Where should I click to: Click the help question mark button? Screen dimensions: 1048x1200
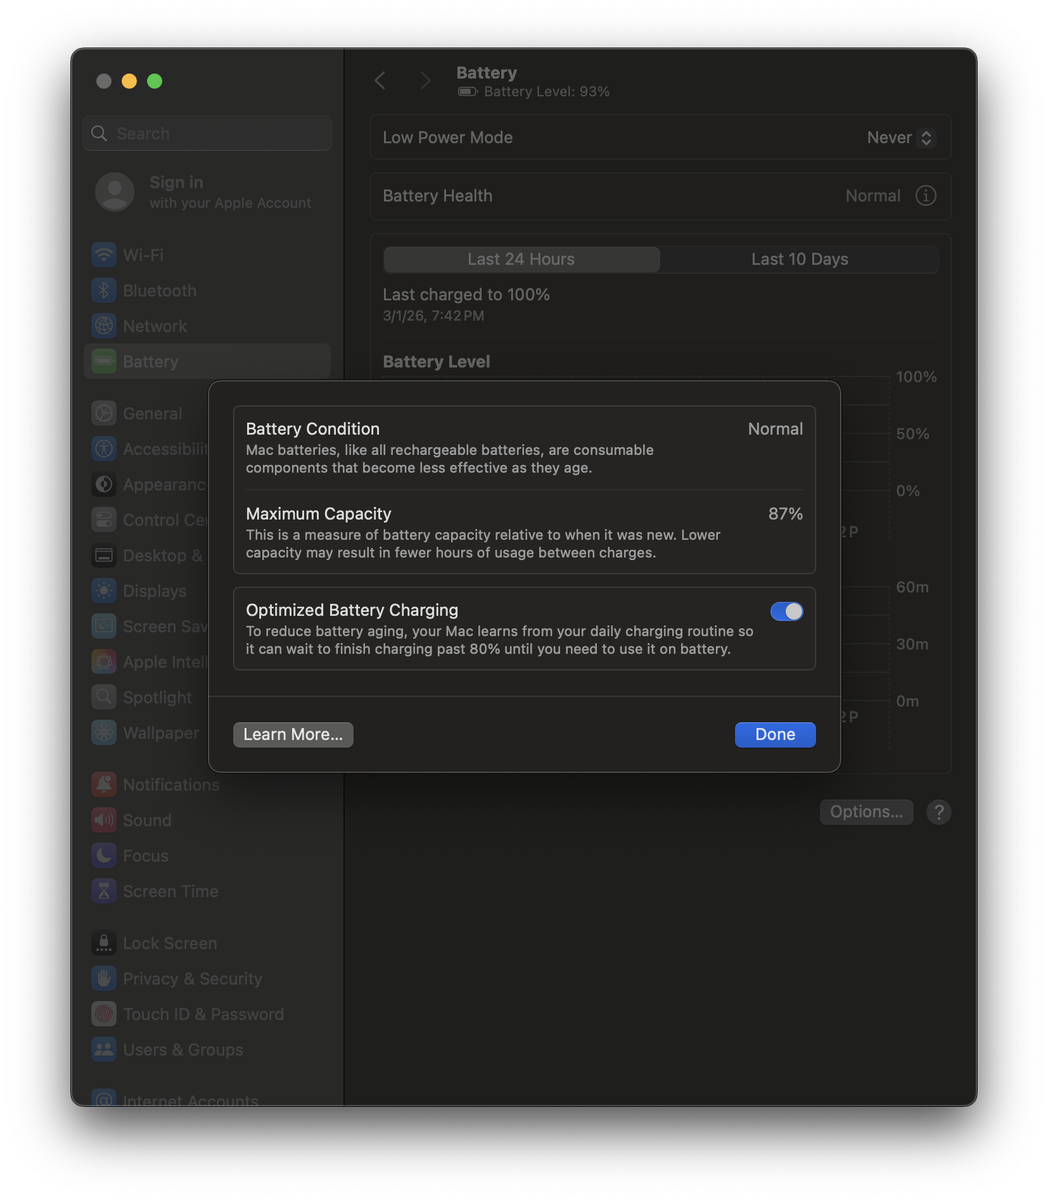[938, 812]
